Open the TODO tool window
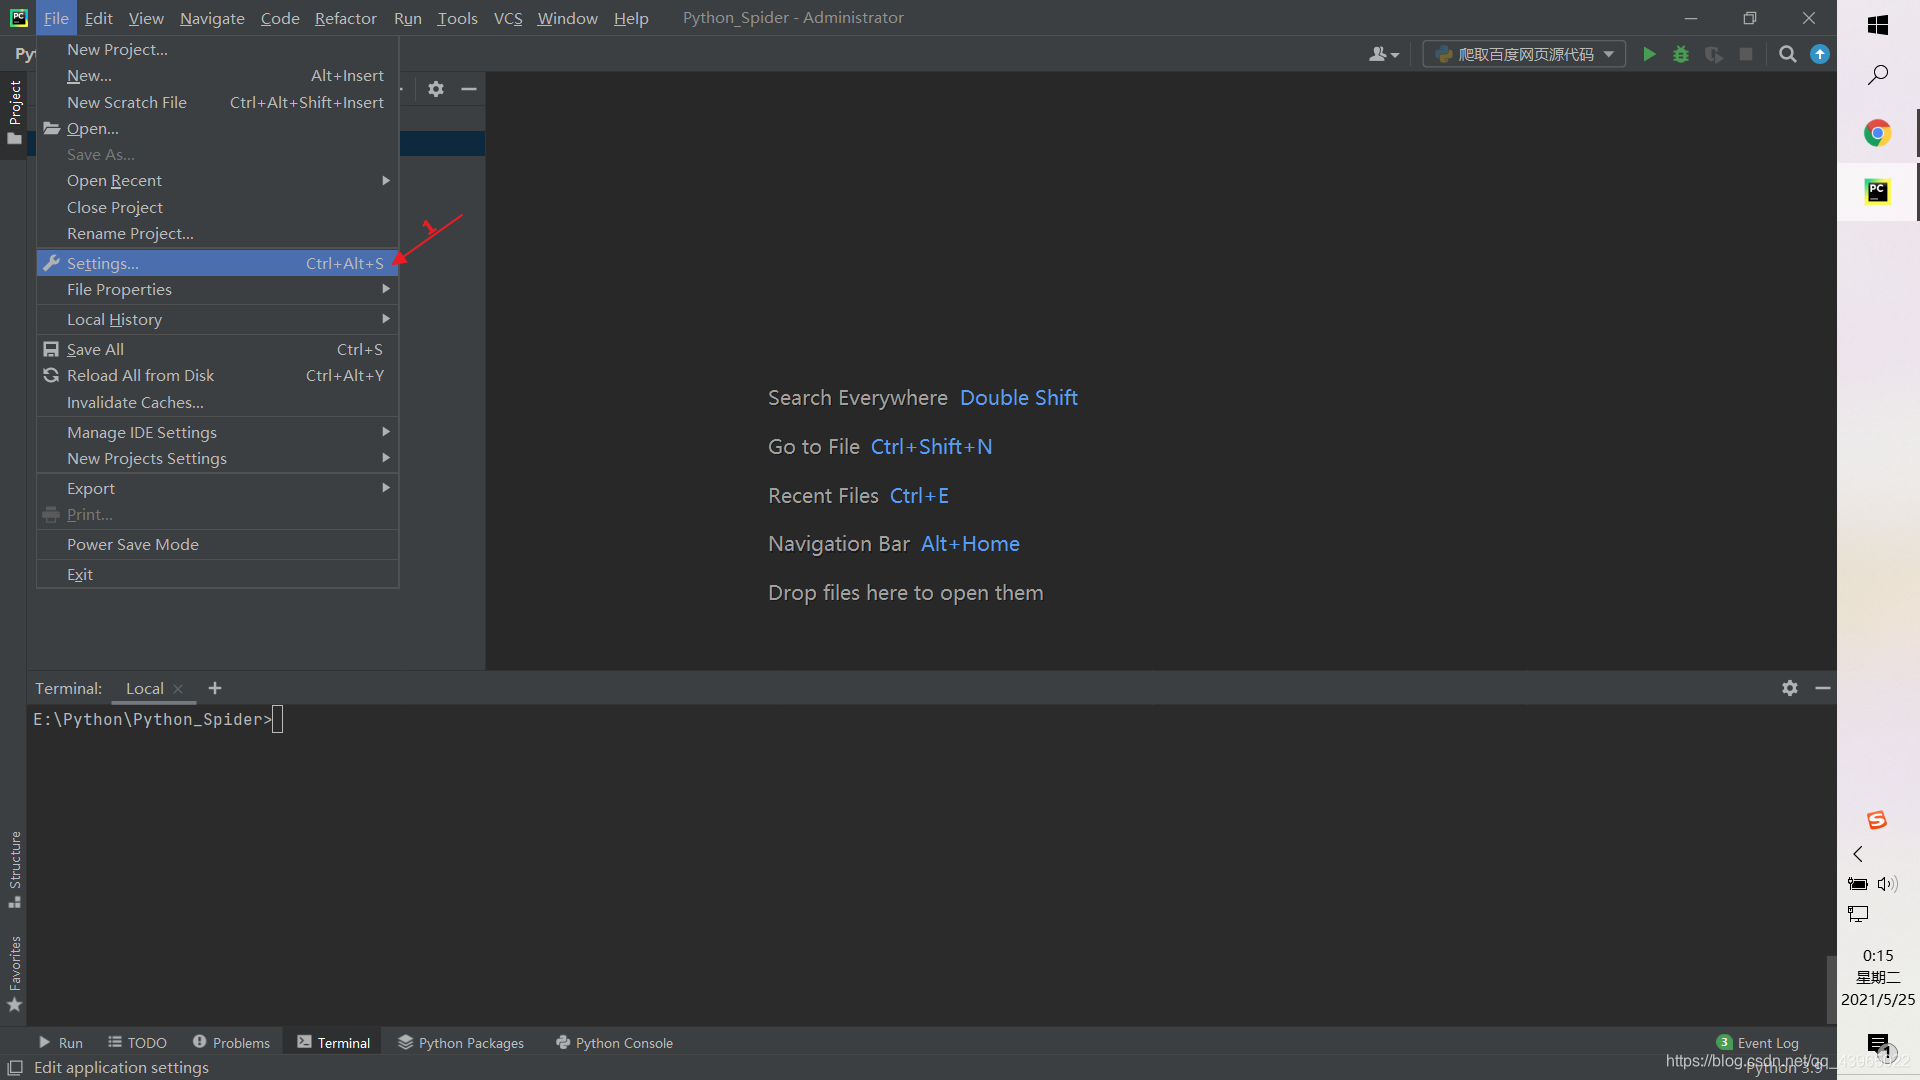Viewport: 1920px width, 1080px height. pos(137,1042)
